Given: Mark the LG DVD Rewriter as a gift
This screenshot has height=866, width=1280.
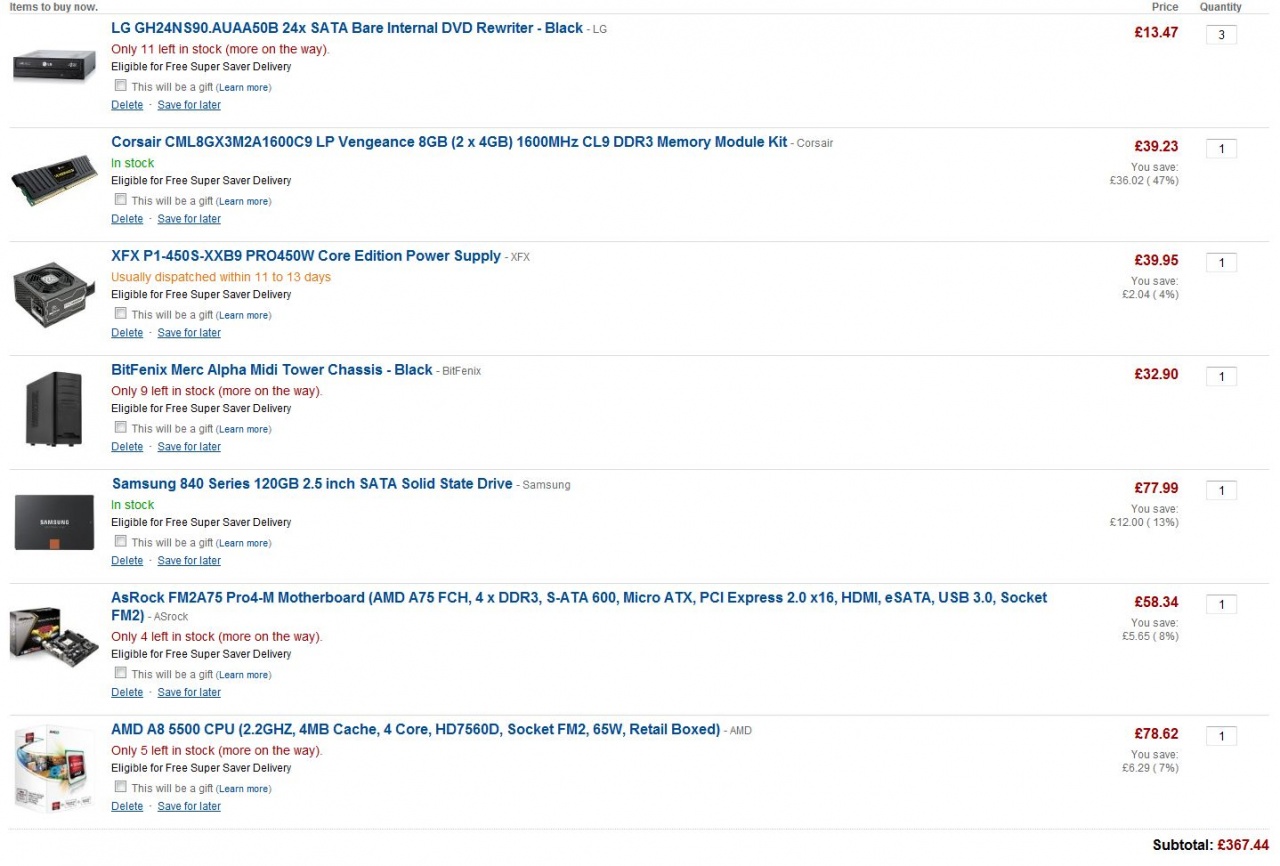Looking at the screenshot, I should point(120,85).
